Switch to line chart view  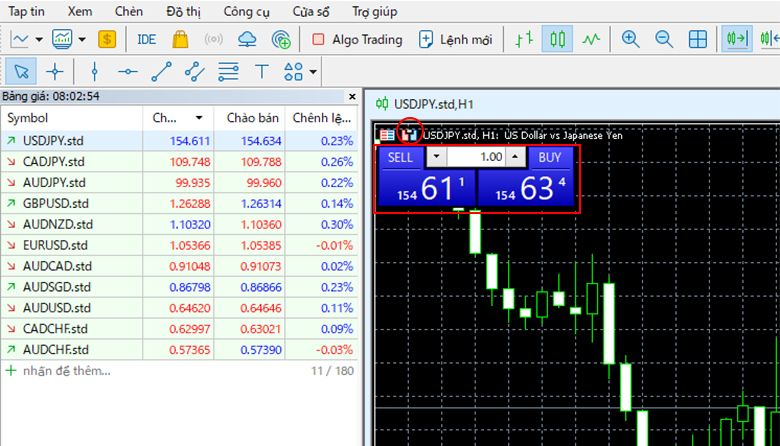coord(591,39)
